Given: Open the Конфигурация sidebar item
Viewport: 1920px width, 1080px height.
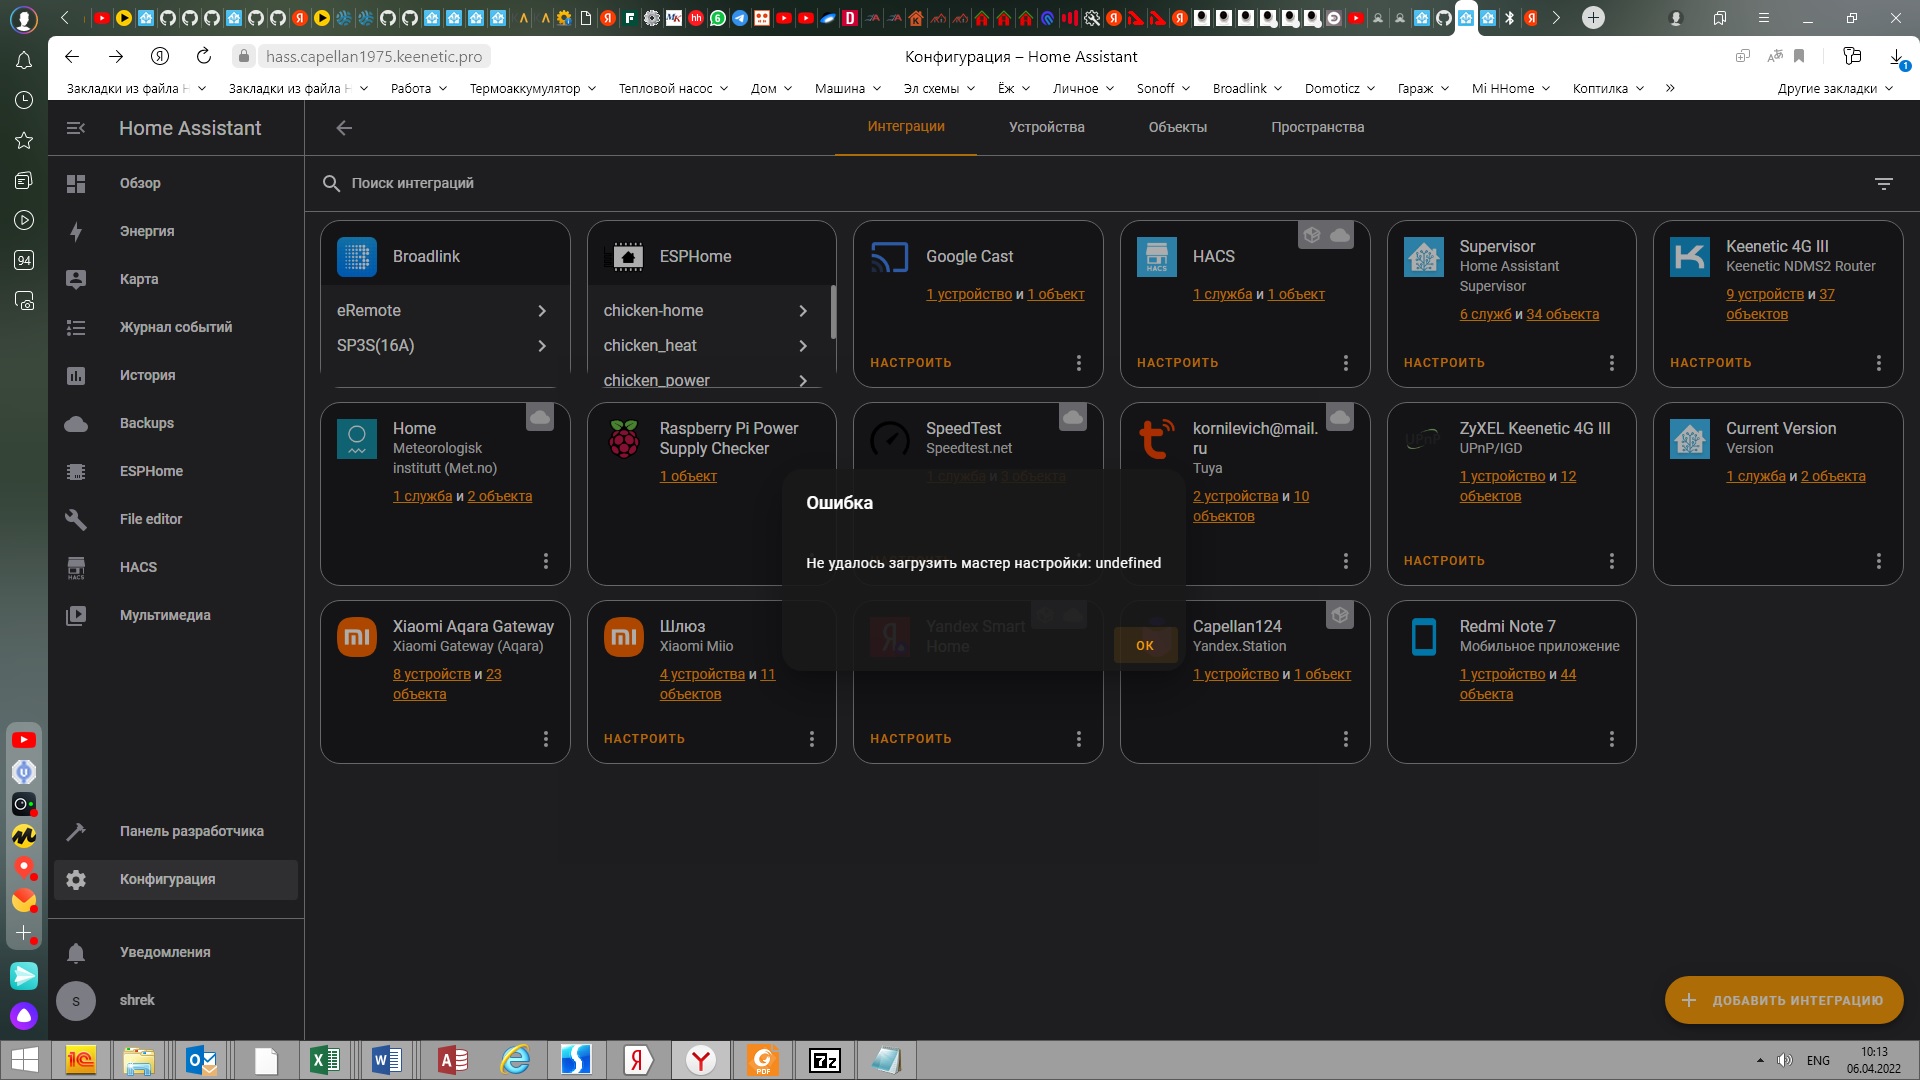Looking at the screenshot, I should (x=176, y=879).
